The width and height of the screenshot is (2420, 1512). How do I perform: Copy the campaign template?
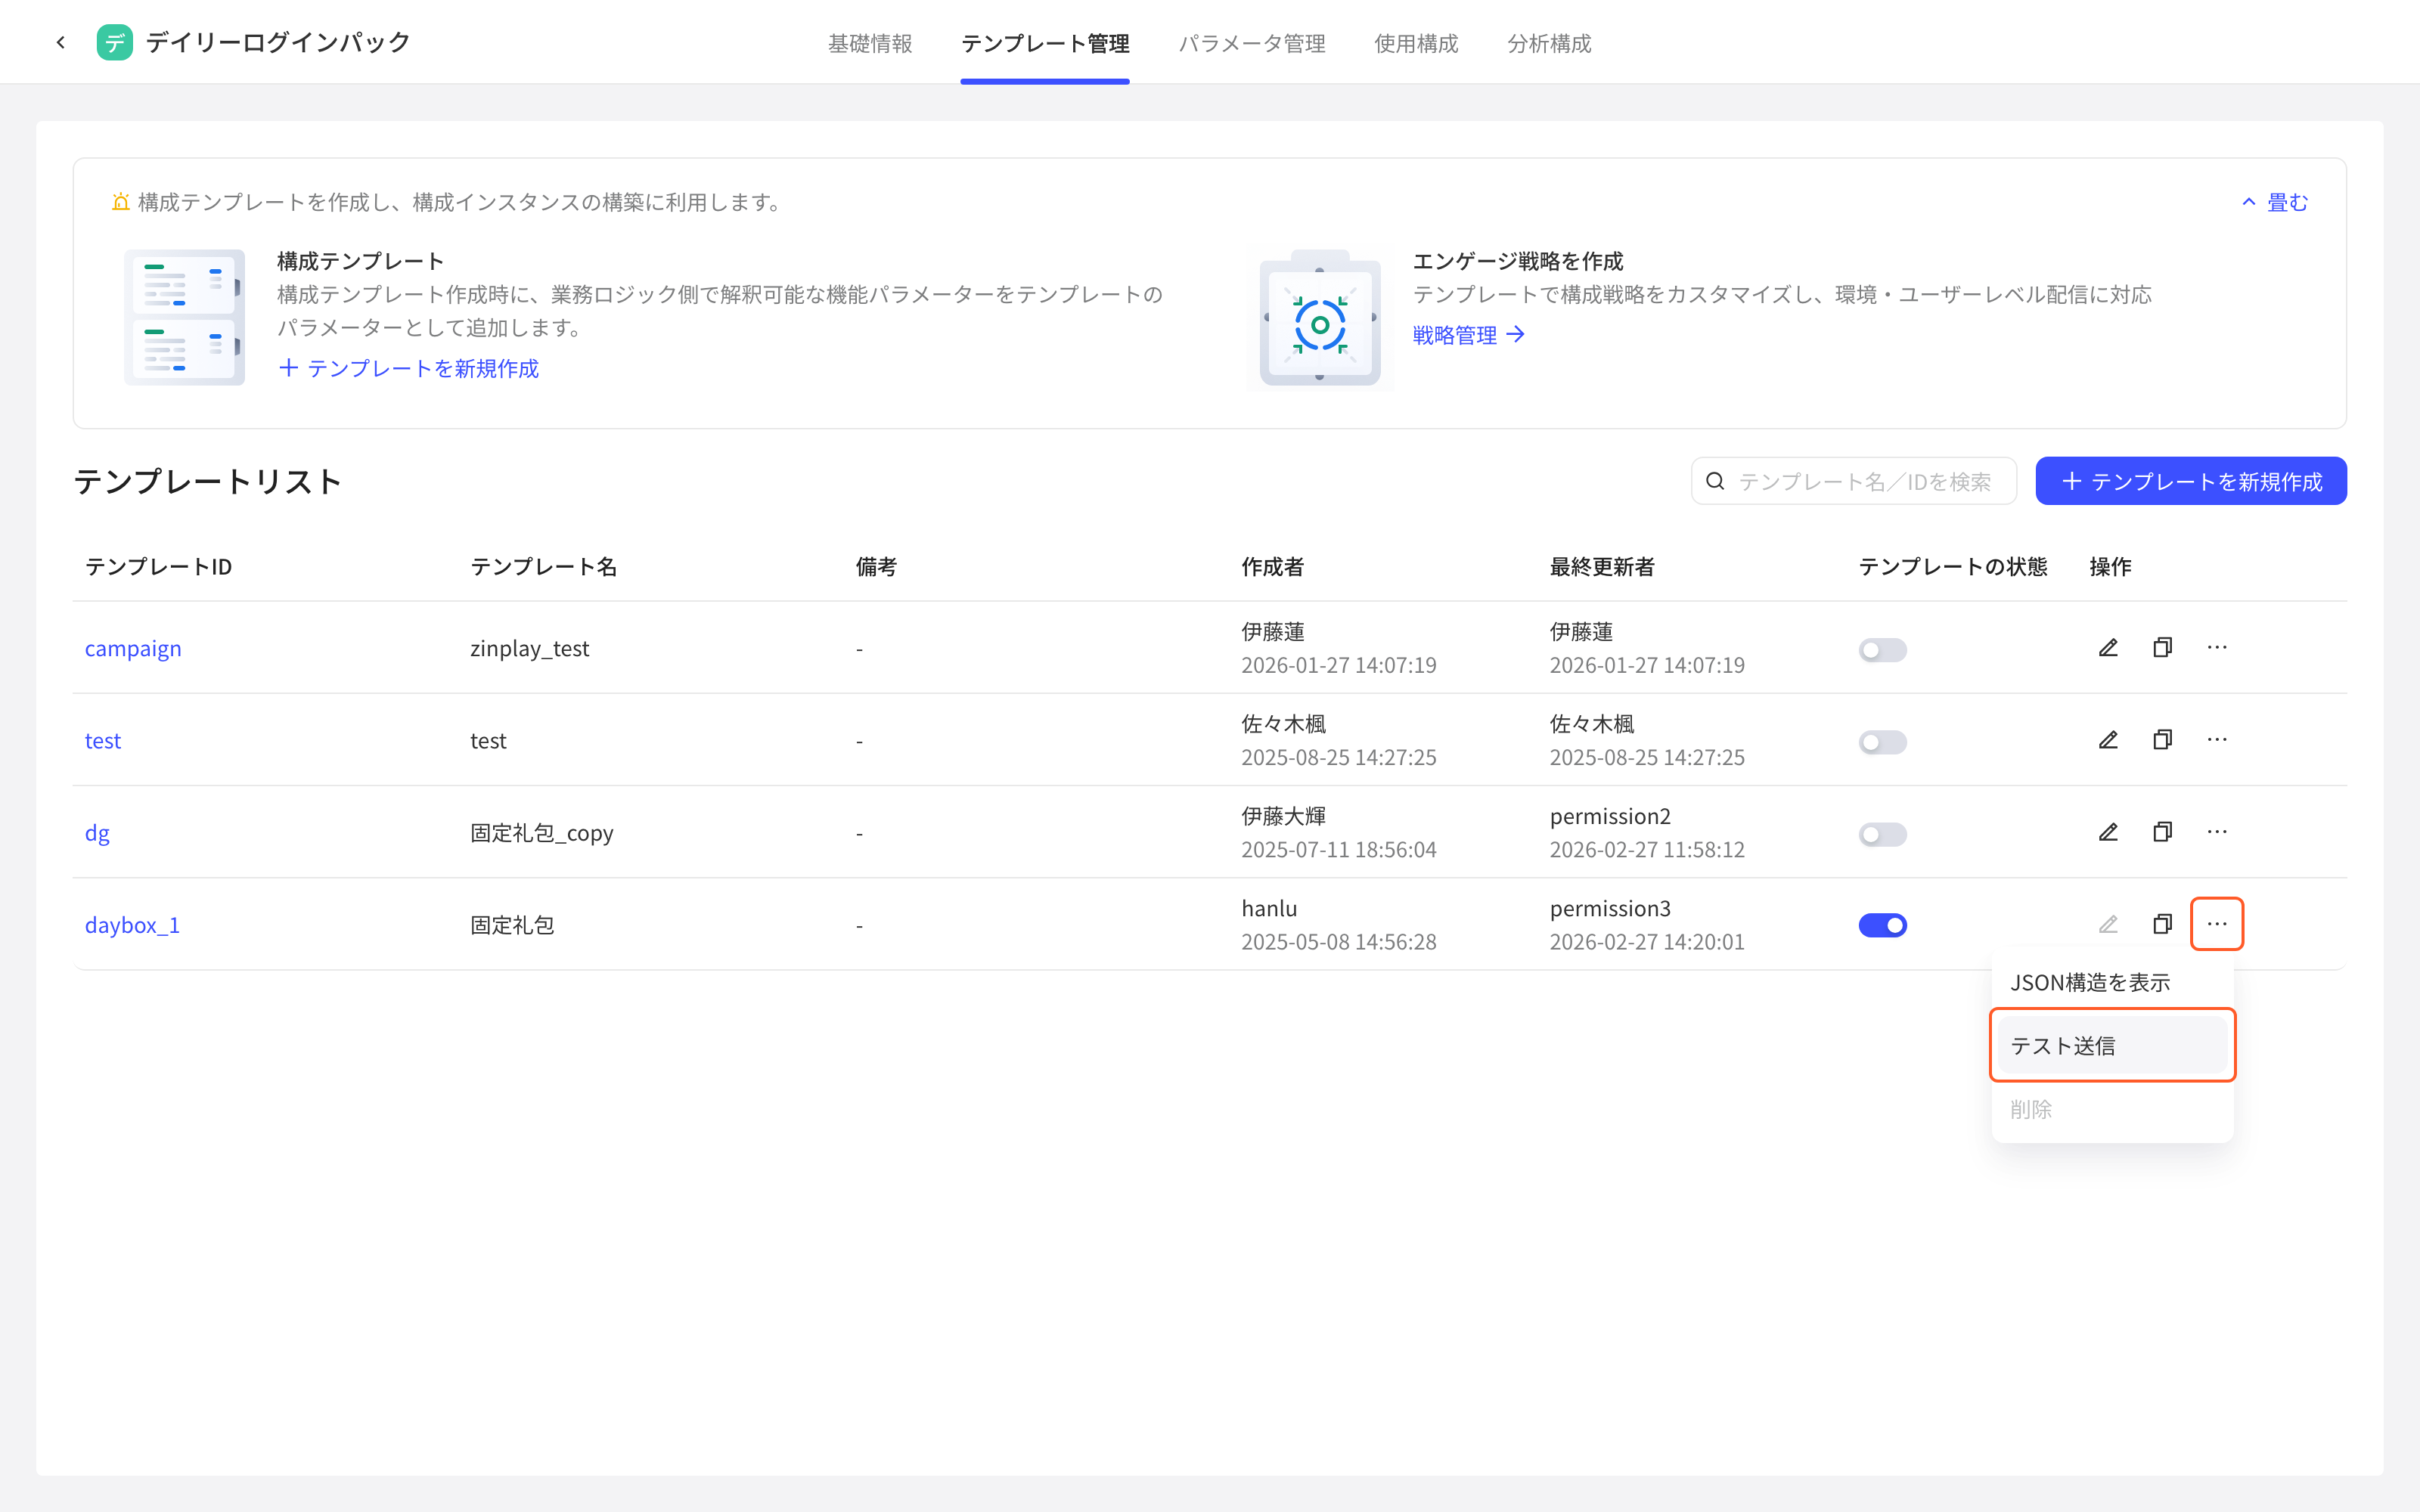point(2162,648)
